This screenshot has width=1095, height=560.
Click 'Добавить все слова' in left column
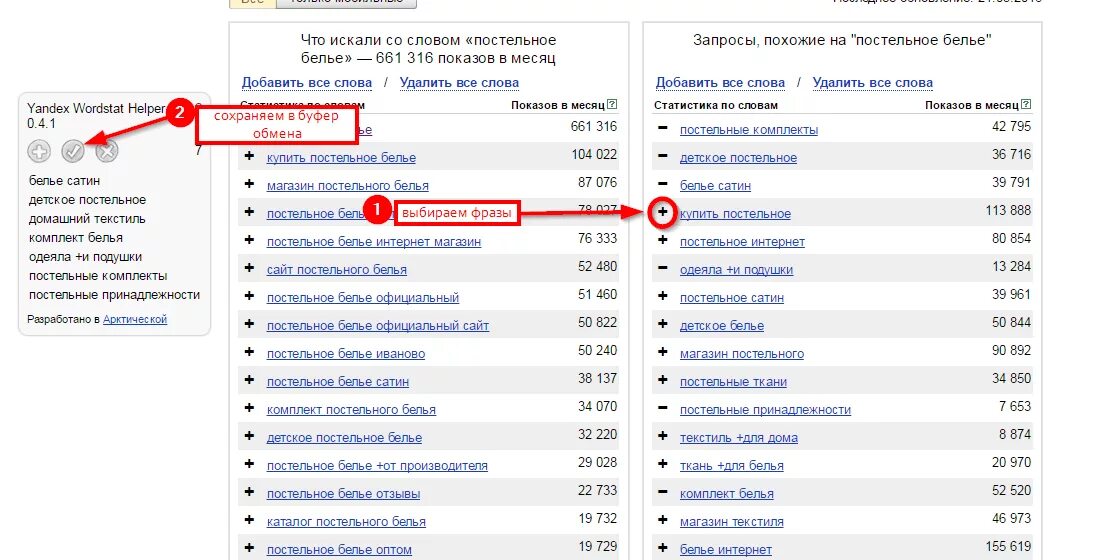(x=307, y=82)
